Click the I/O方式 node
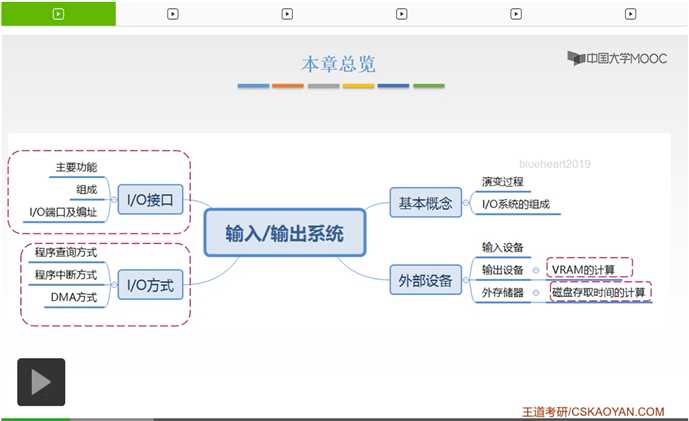 [x=150, y=285]
